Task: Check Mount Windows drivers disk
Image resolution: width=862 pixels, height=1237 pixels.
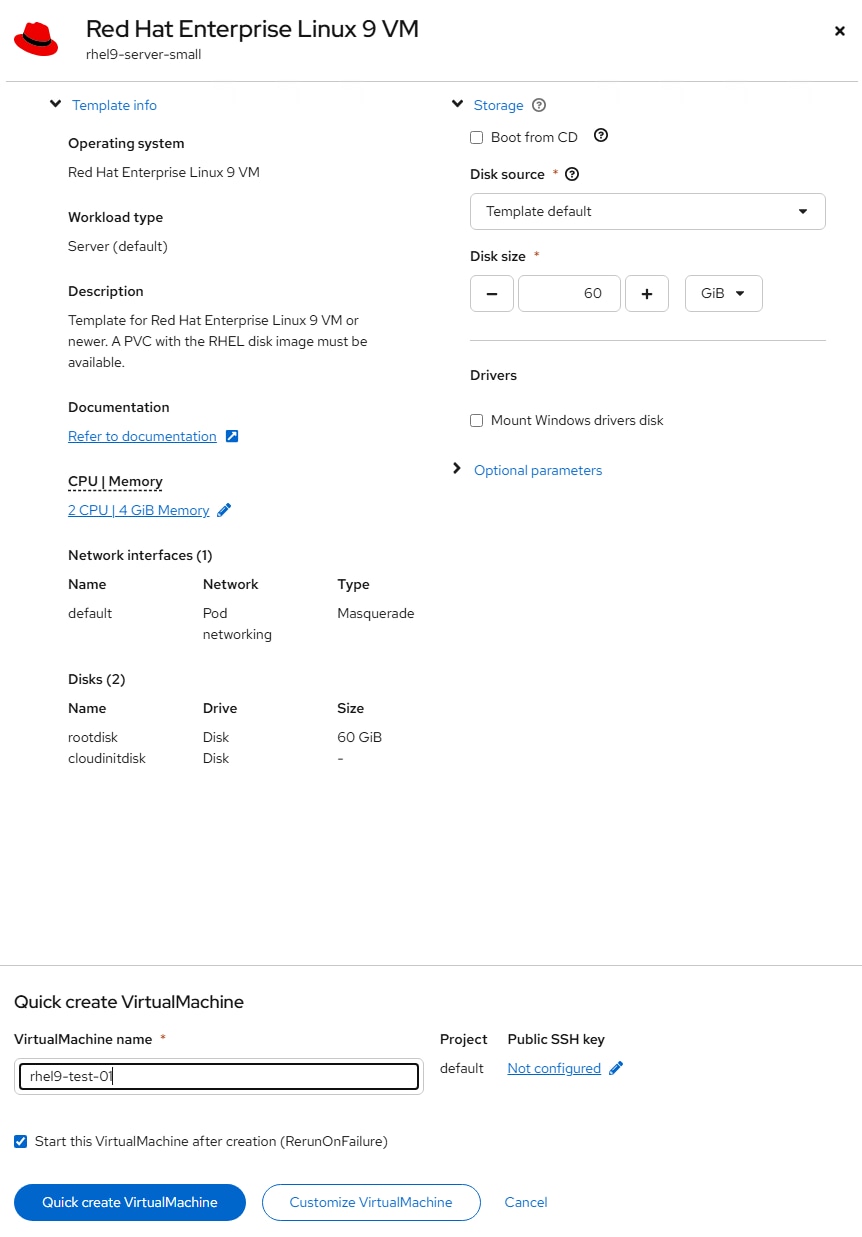Action: click(477, 421)
